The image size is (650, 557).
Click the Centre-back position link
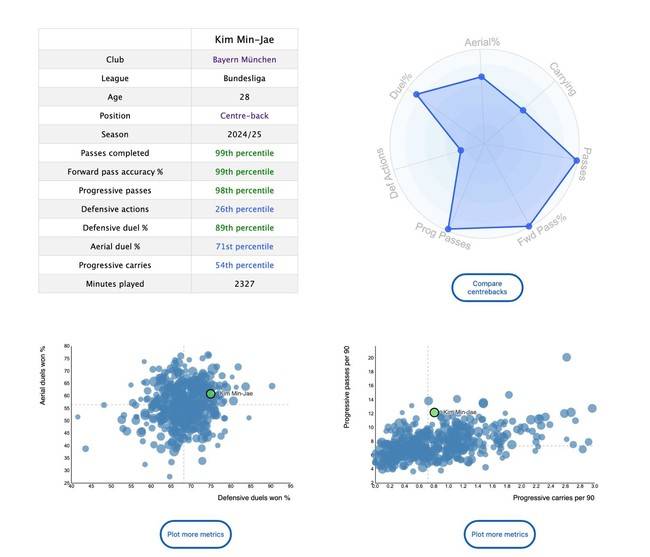pyautogui.click(x=244, y=116)
